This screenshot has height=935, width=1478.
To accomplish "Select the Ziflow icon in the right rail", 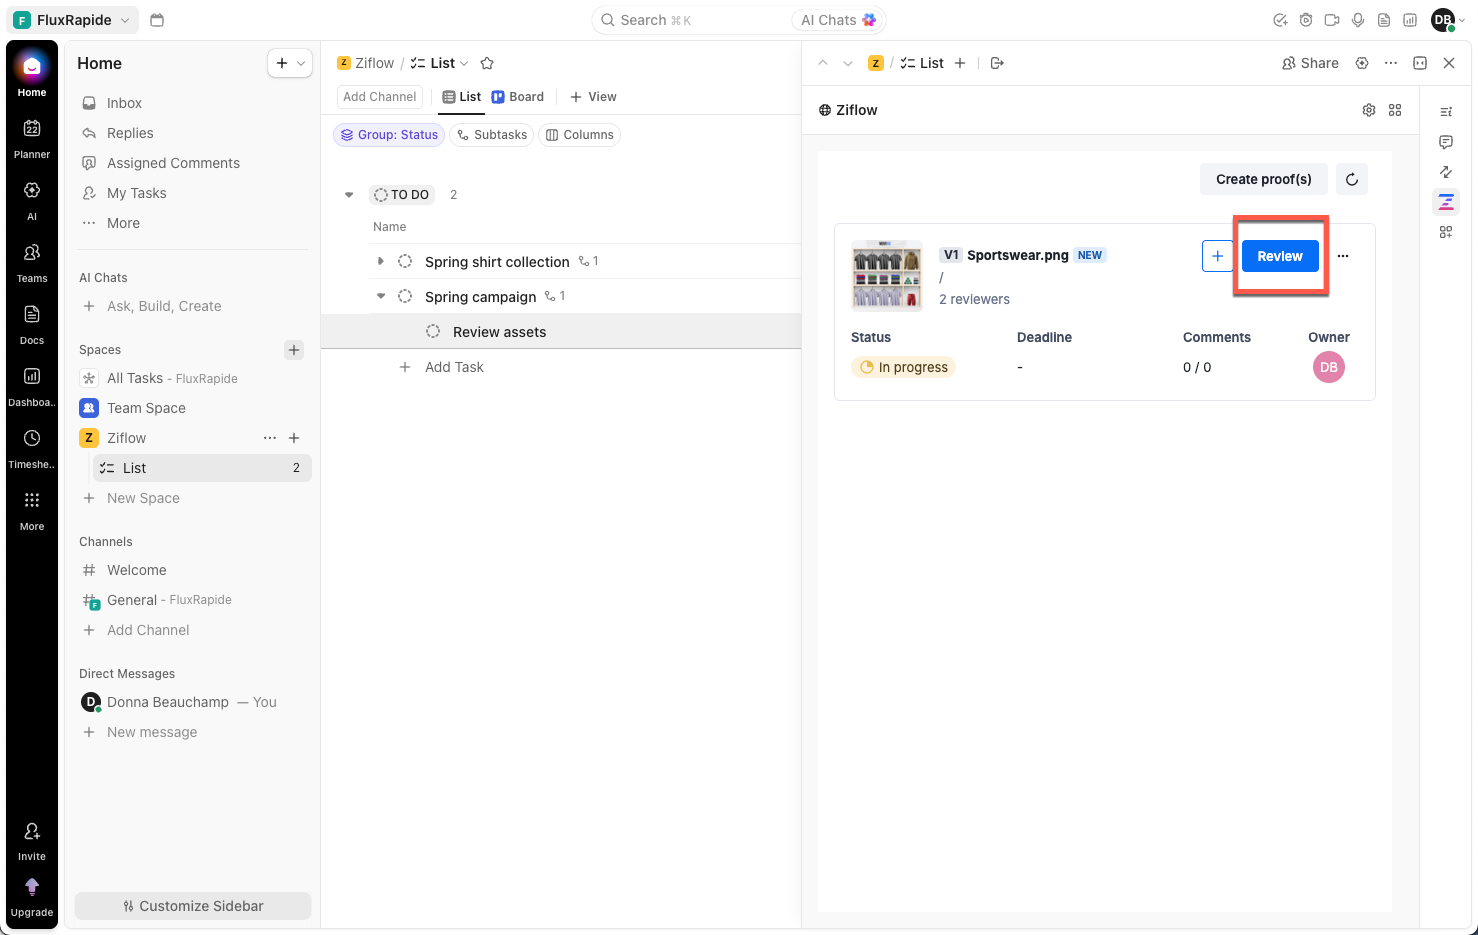I will click(1446, 202).
